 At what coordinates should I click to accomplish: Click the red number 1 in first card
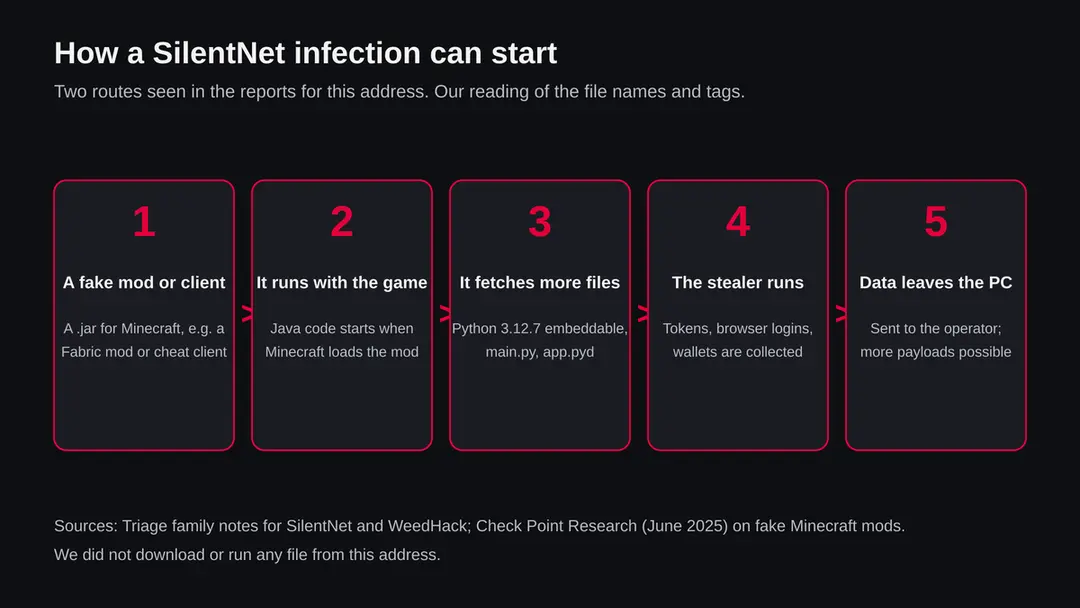[144, 222]
